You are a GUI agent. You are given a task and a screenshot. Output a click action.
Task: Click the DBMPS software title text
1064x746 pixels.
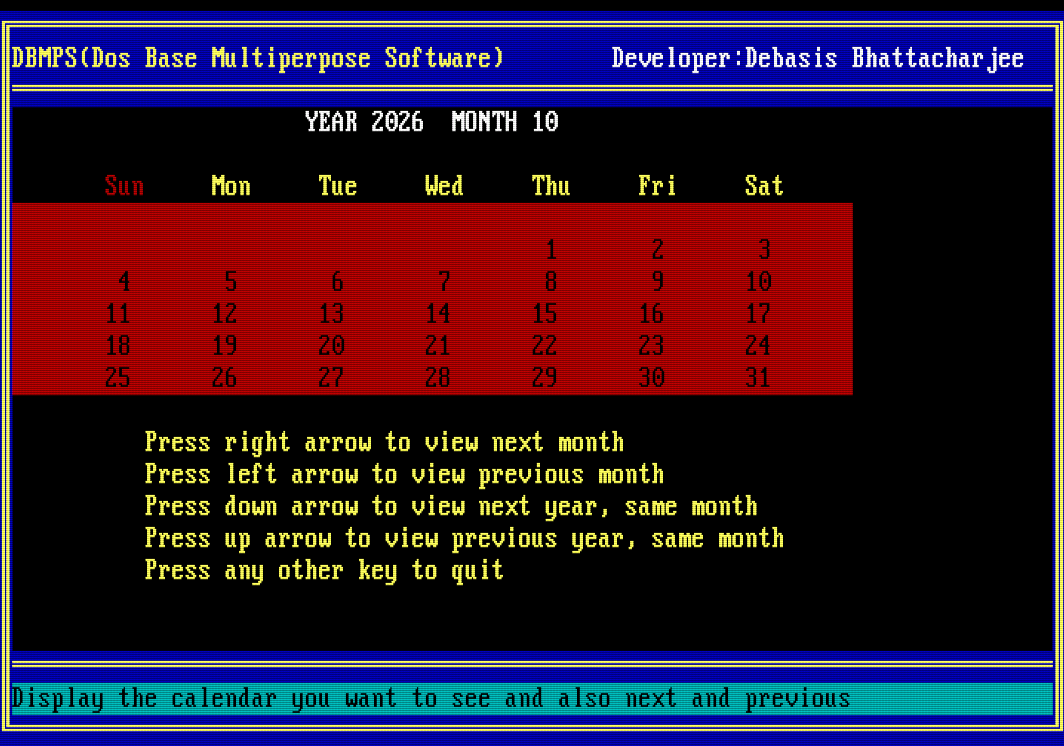[258, 58]
